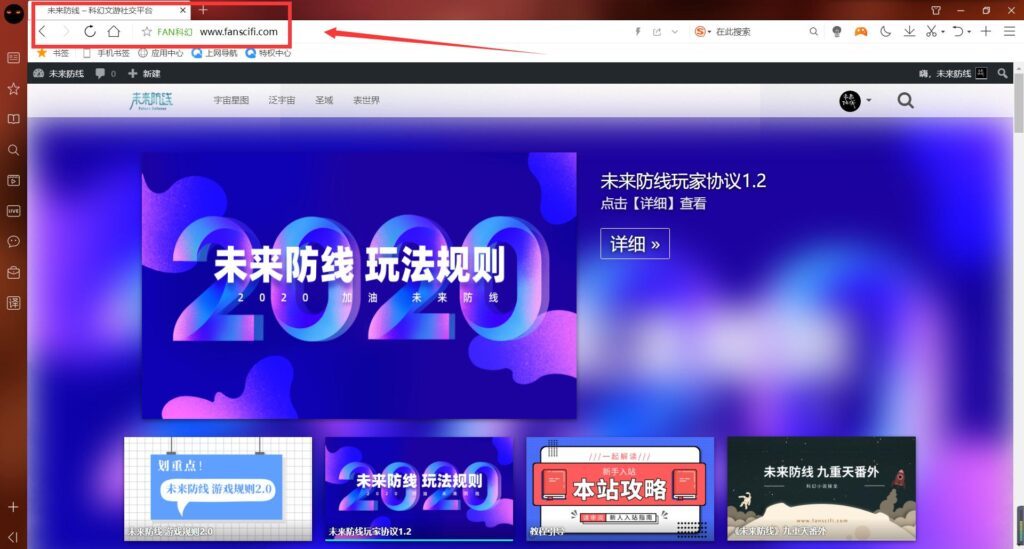Image resolution: width=1024 pixels, height=549 pixels.
Task: Toggle night mode with the moon icon
Action: [885, 31]
